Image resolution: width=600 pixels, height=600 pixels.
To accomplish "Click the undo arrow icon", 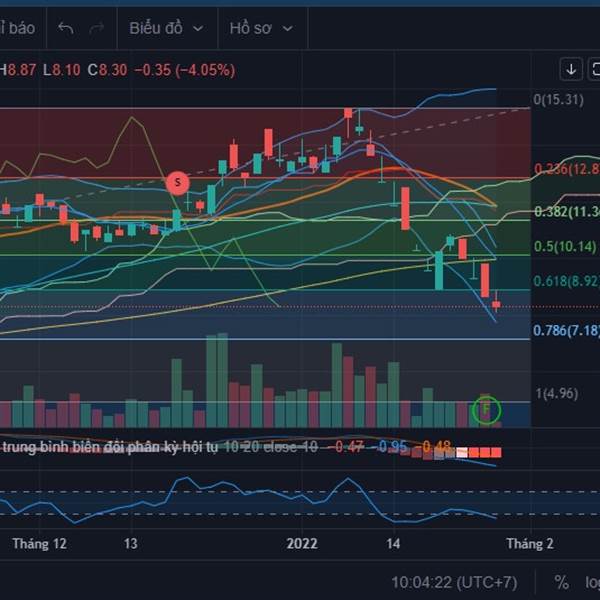I will pos(65,28).
